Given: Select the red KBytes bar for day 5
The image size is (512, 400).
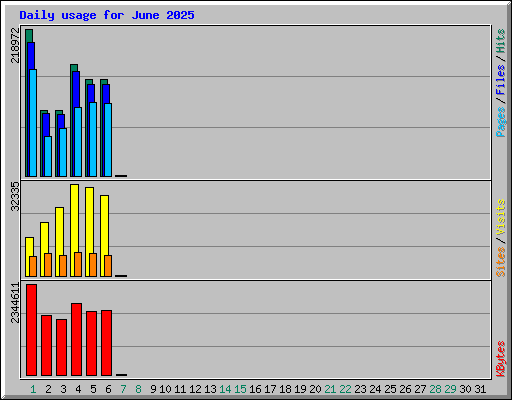Looking at the screenshot, I should coord(91,343).
